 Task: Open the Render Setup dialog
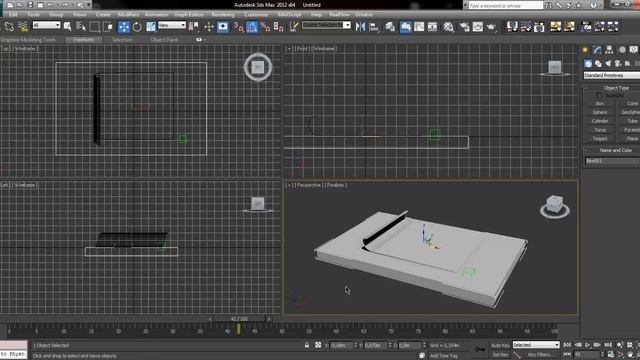(x=464, y=27)
